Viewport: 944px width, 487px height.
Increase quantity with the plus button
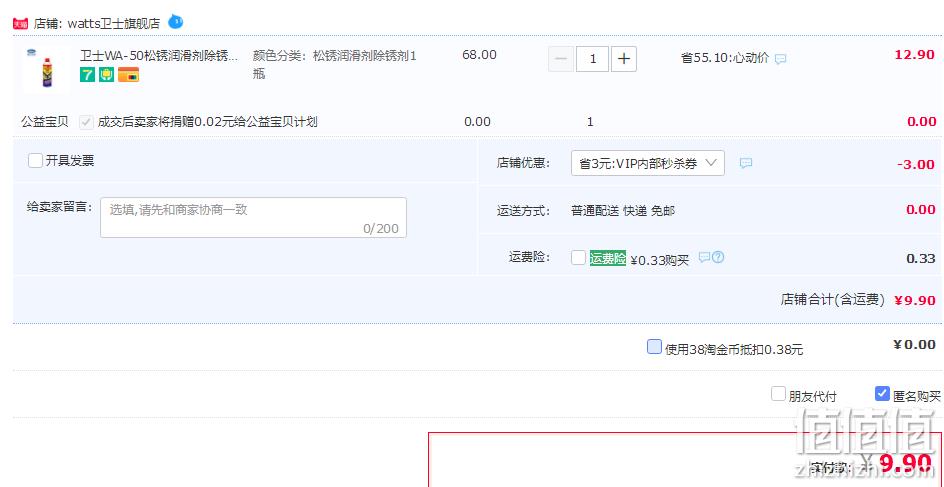coord(624,59)
